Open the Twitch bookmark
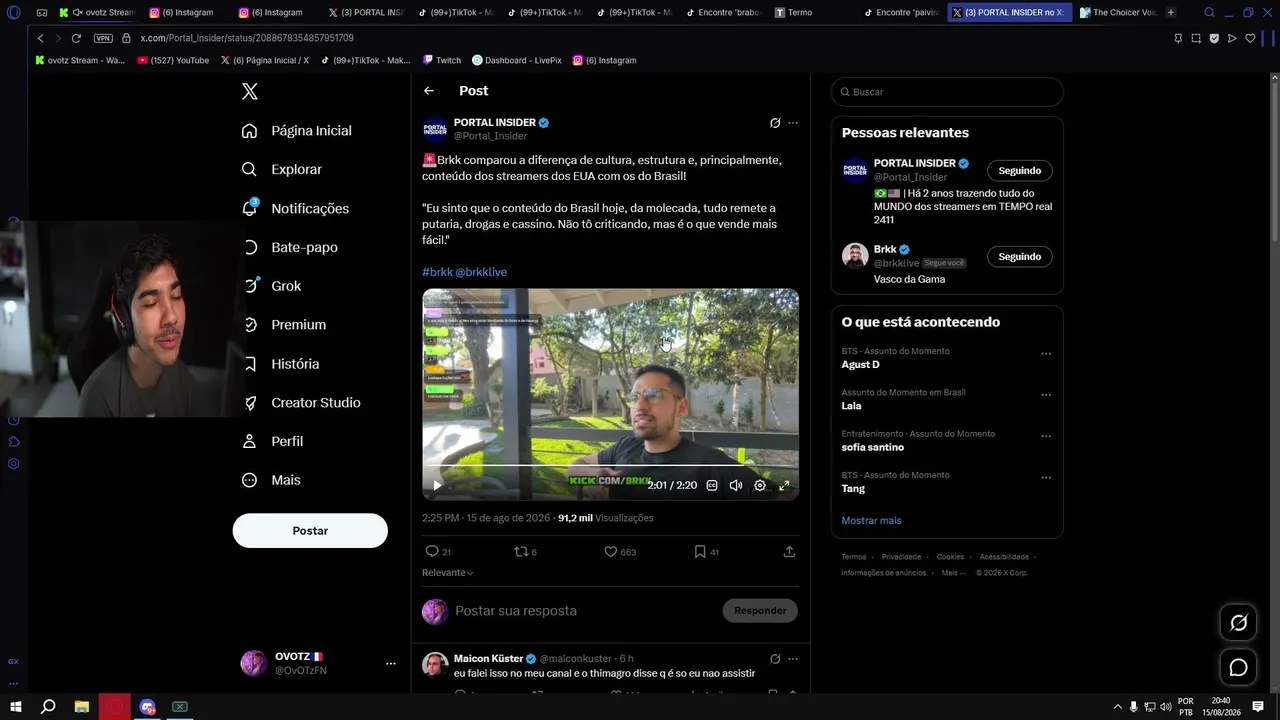Screen dimensions: 1280x720 (442, 60)
